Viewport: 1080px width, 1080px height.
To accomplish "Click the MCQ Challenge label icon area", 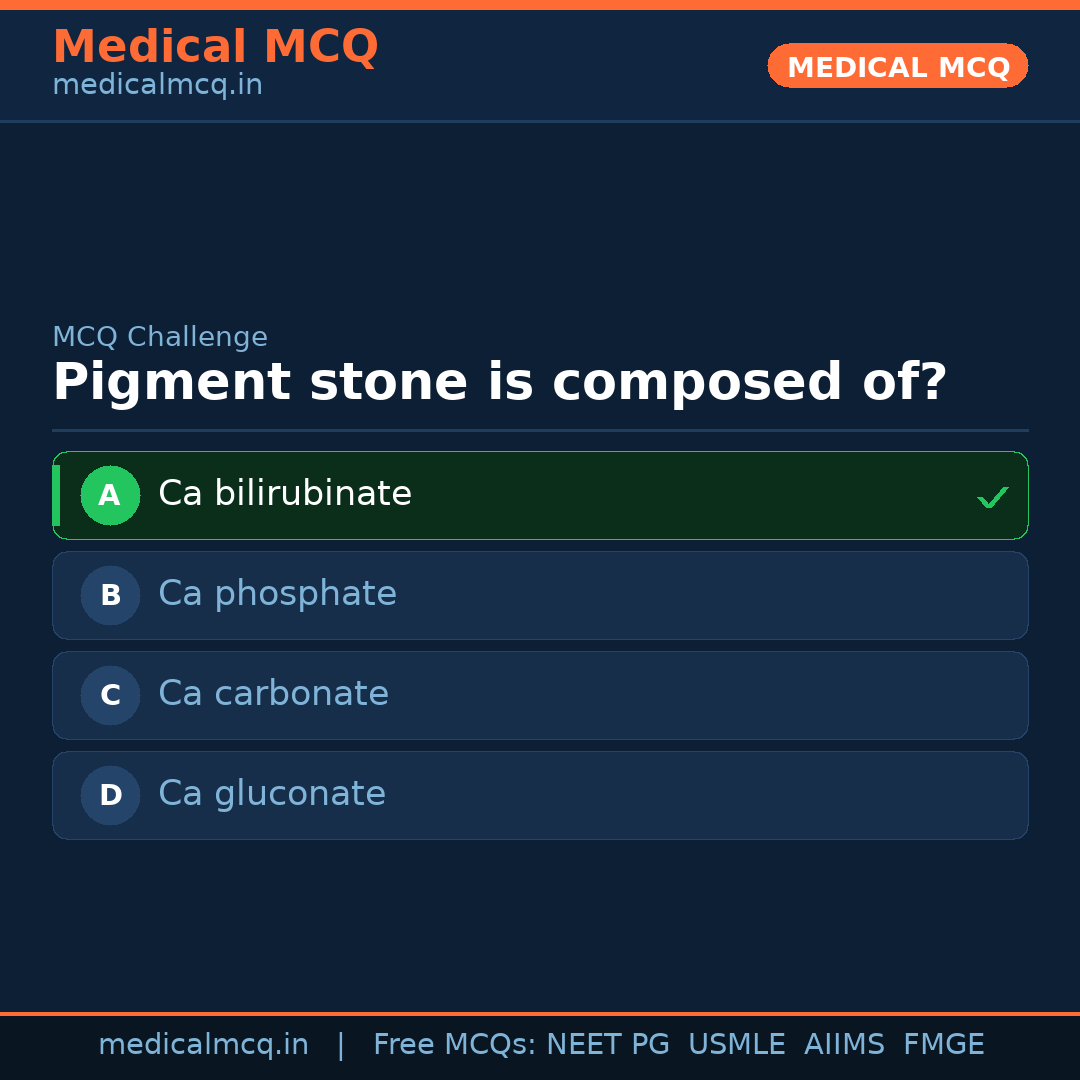I will [160, 336].
